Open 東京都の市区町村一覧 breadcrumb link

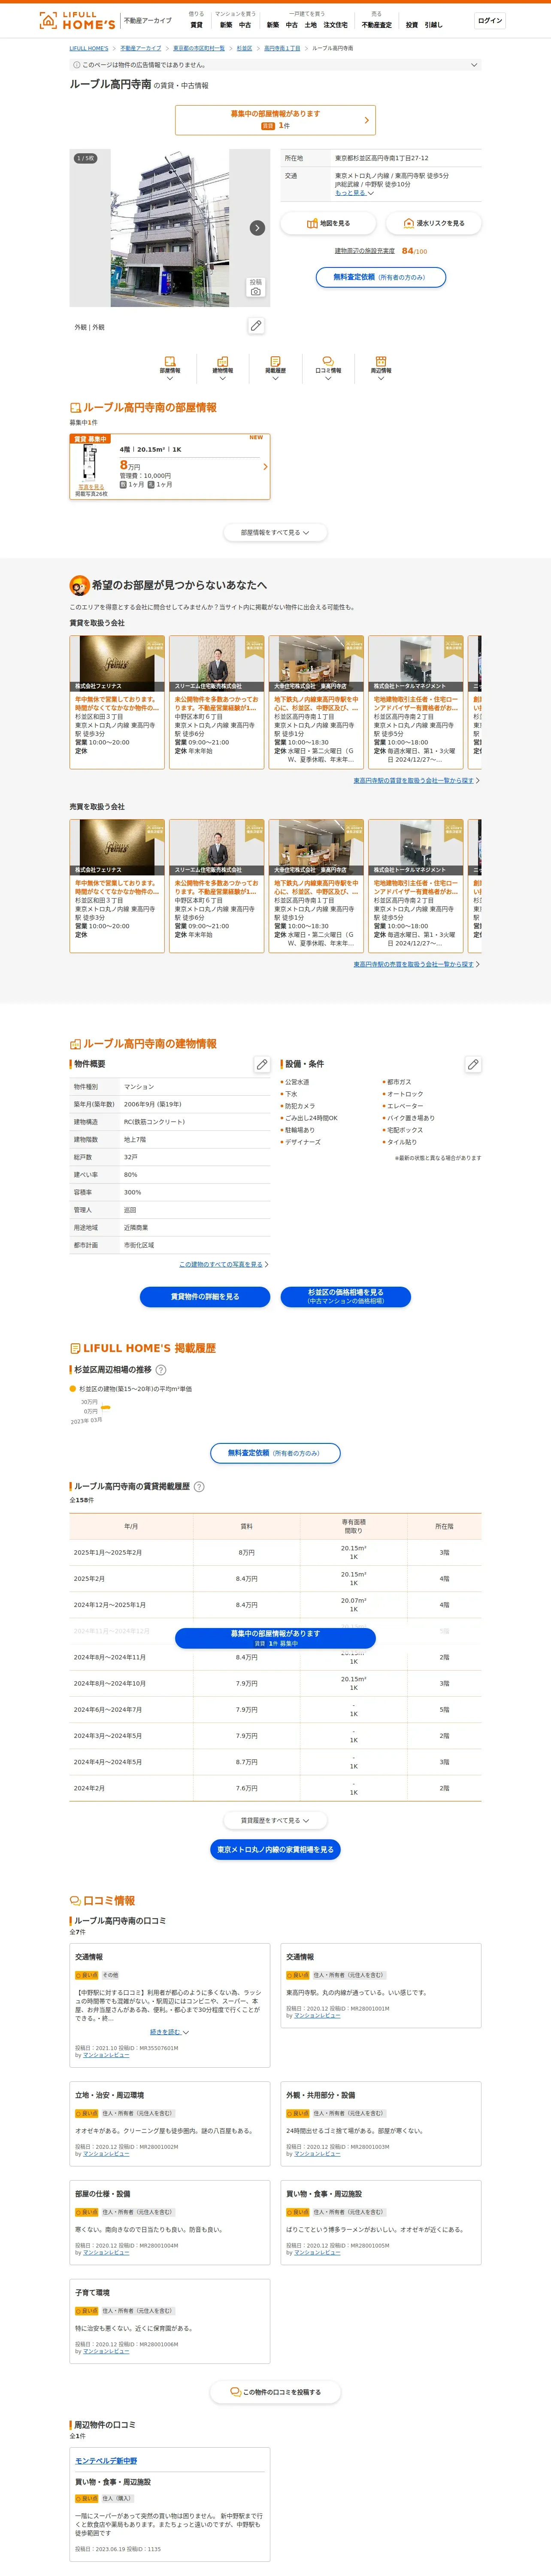tap(199, 48)
